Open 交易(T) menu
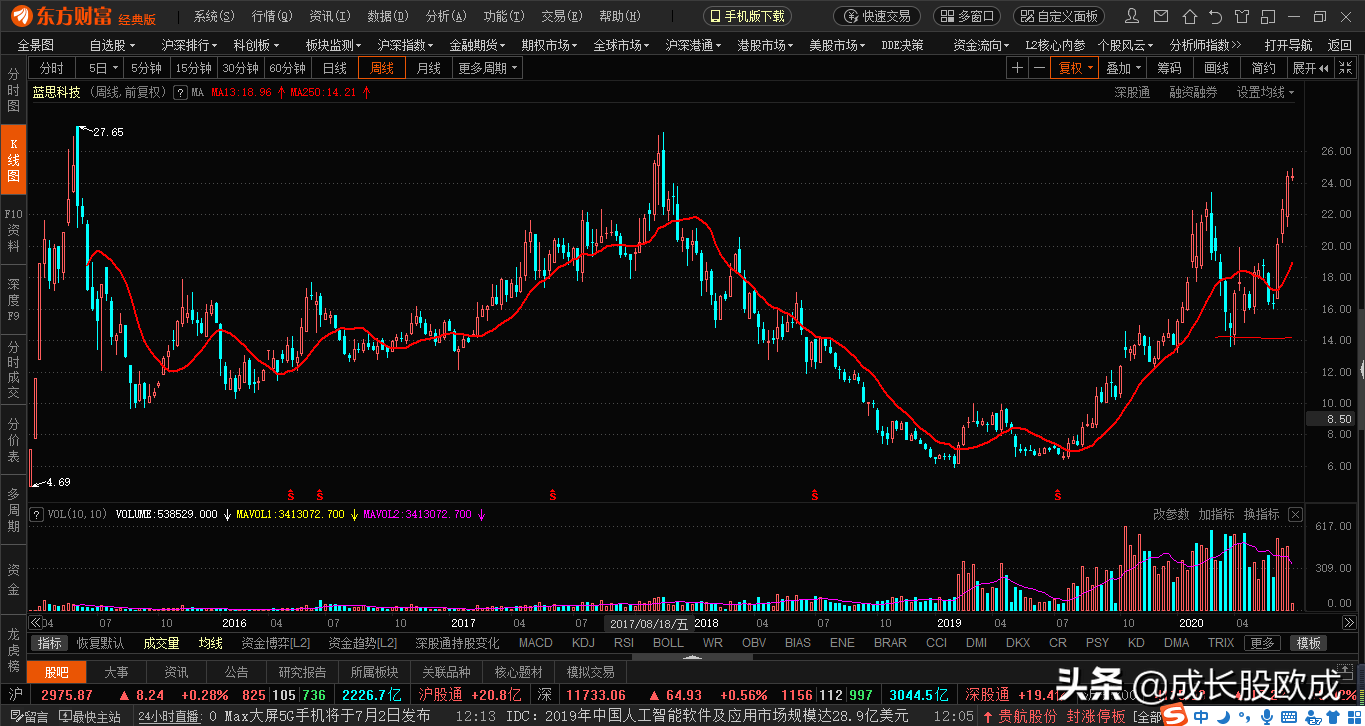This screenshot has height=726, width=1365. click(561, 16)
